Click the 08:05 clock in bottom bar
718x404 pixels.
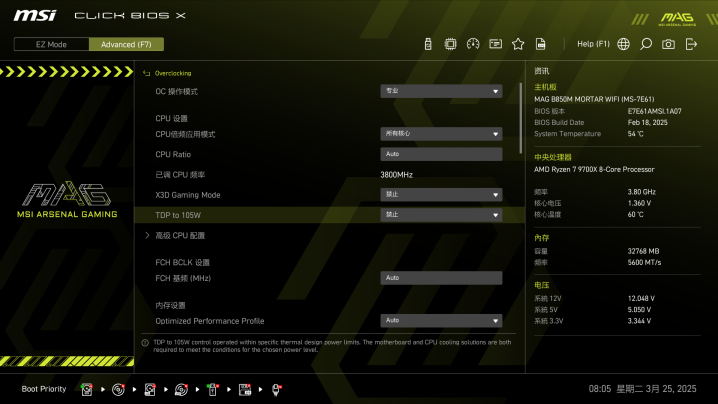pyautogui.click(x=599, y=389)
